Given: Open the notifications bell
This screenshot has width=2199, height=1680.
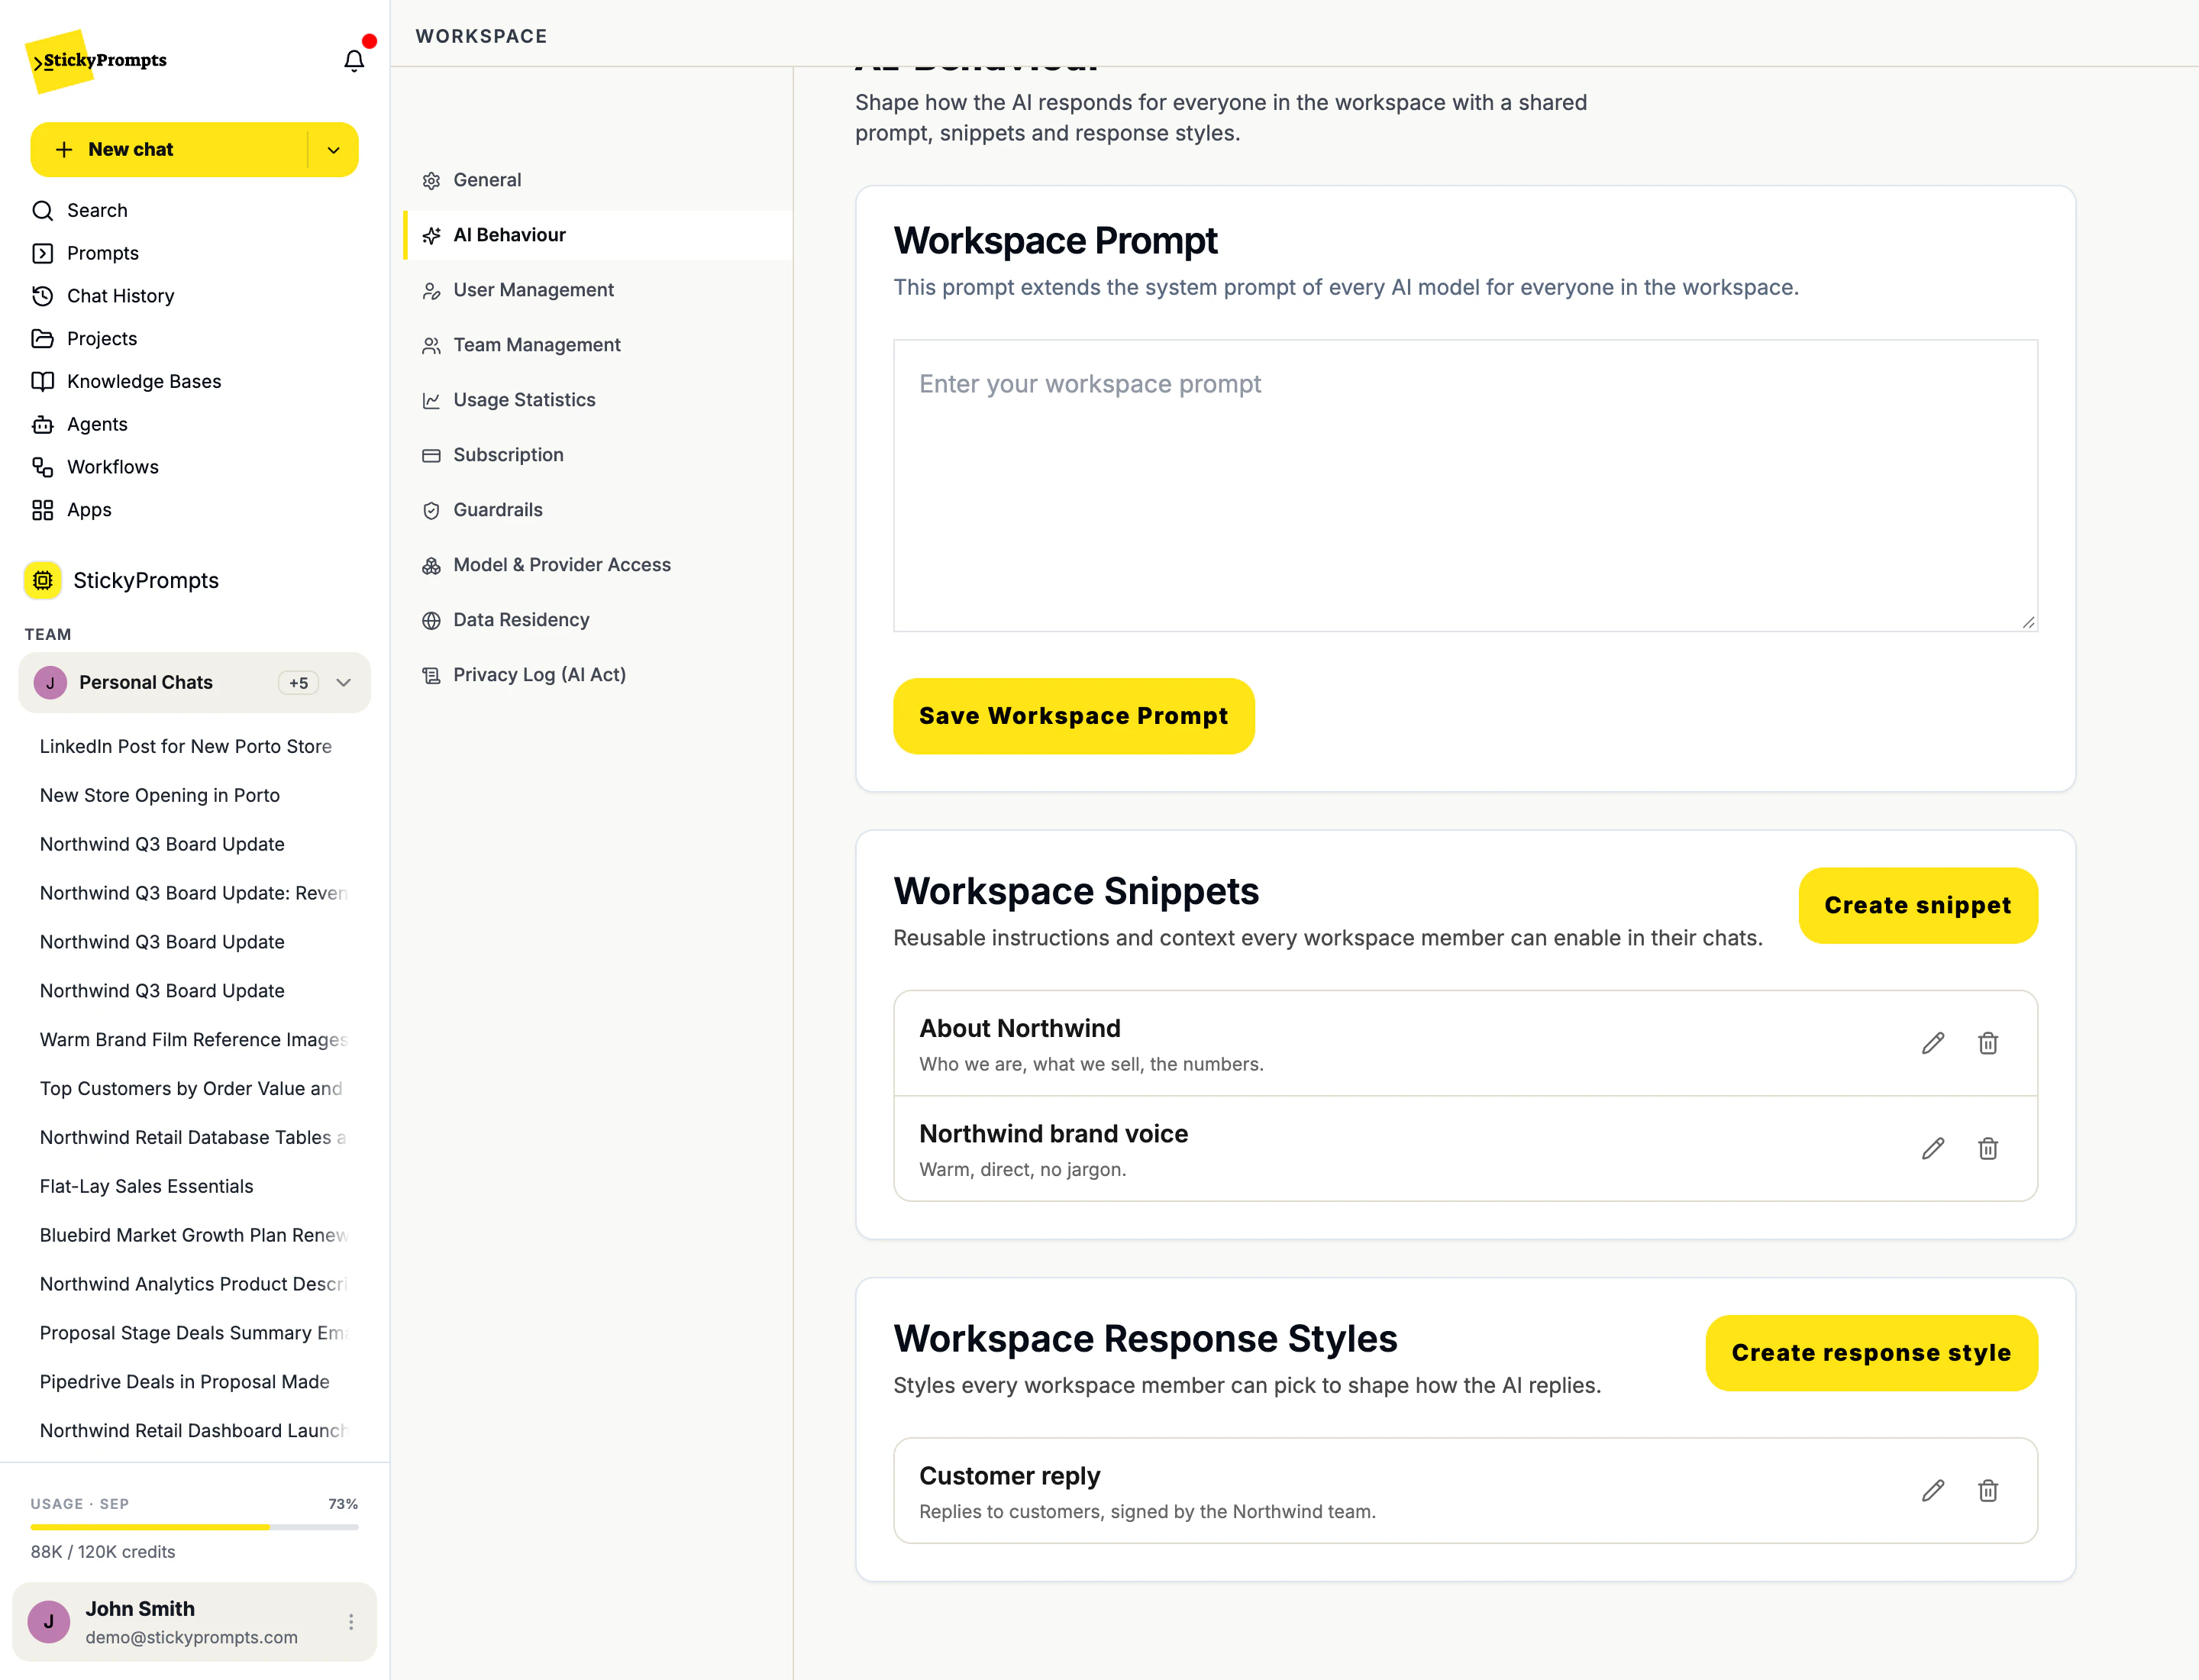Looking at the screenshot, I should point(354,61).
